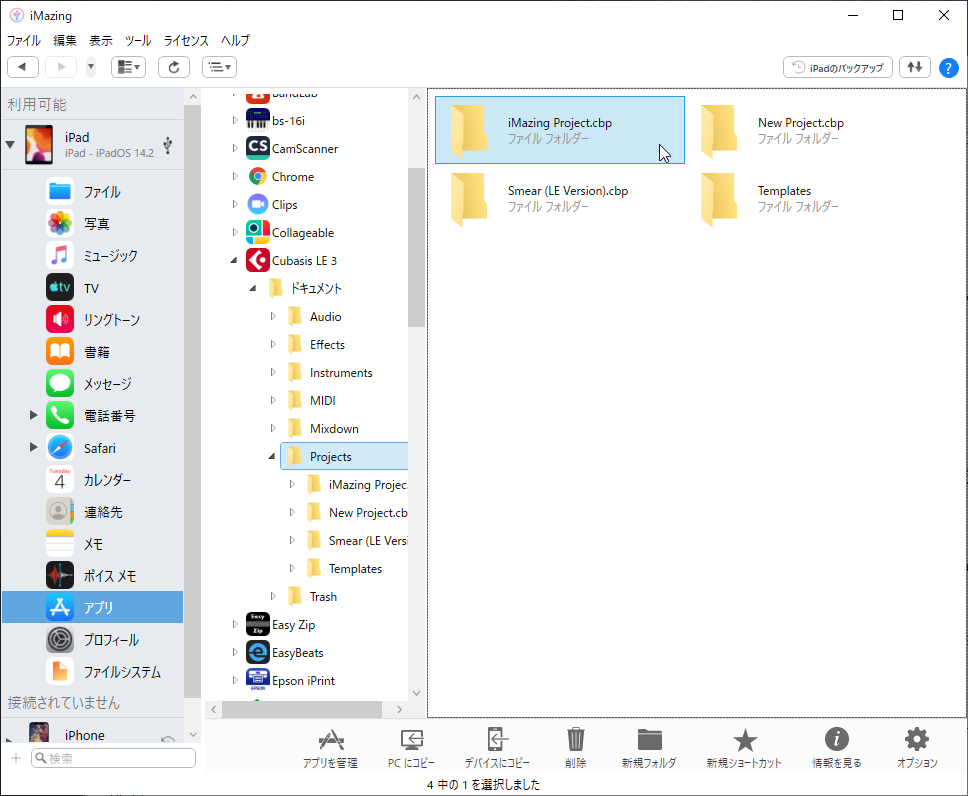Select the TV sidebar item
Image resolution: width=968 pixels, height=796 pixels.
pyautogui.click(x=93, y=288)
